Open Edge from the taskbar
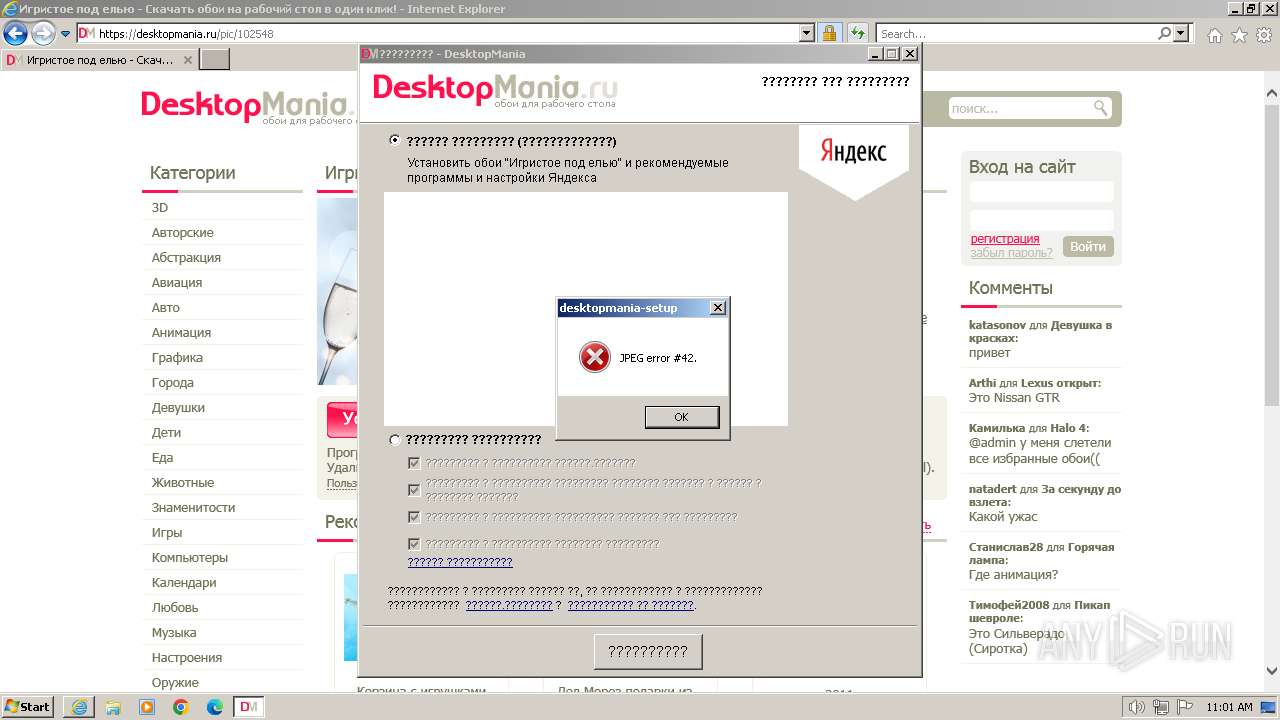This screenshot has width=1280, height=720. click(215, 707)
